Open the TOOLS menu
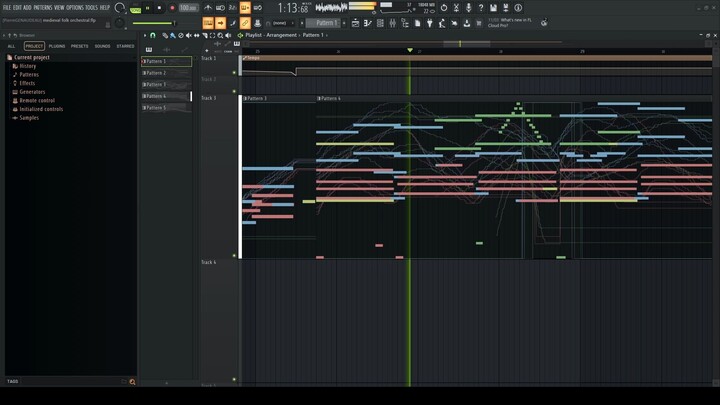720x405 pixels. pos(91,7)
